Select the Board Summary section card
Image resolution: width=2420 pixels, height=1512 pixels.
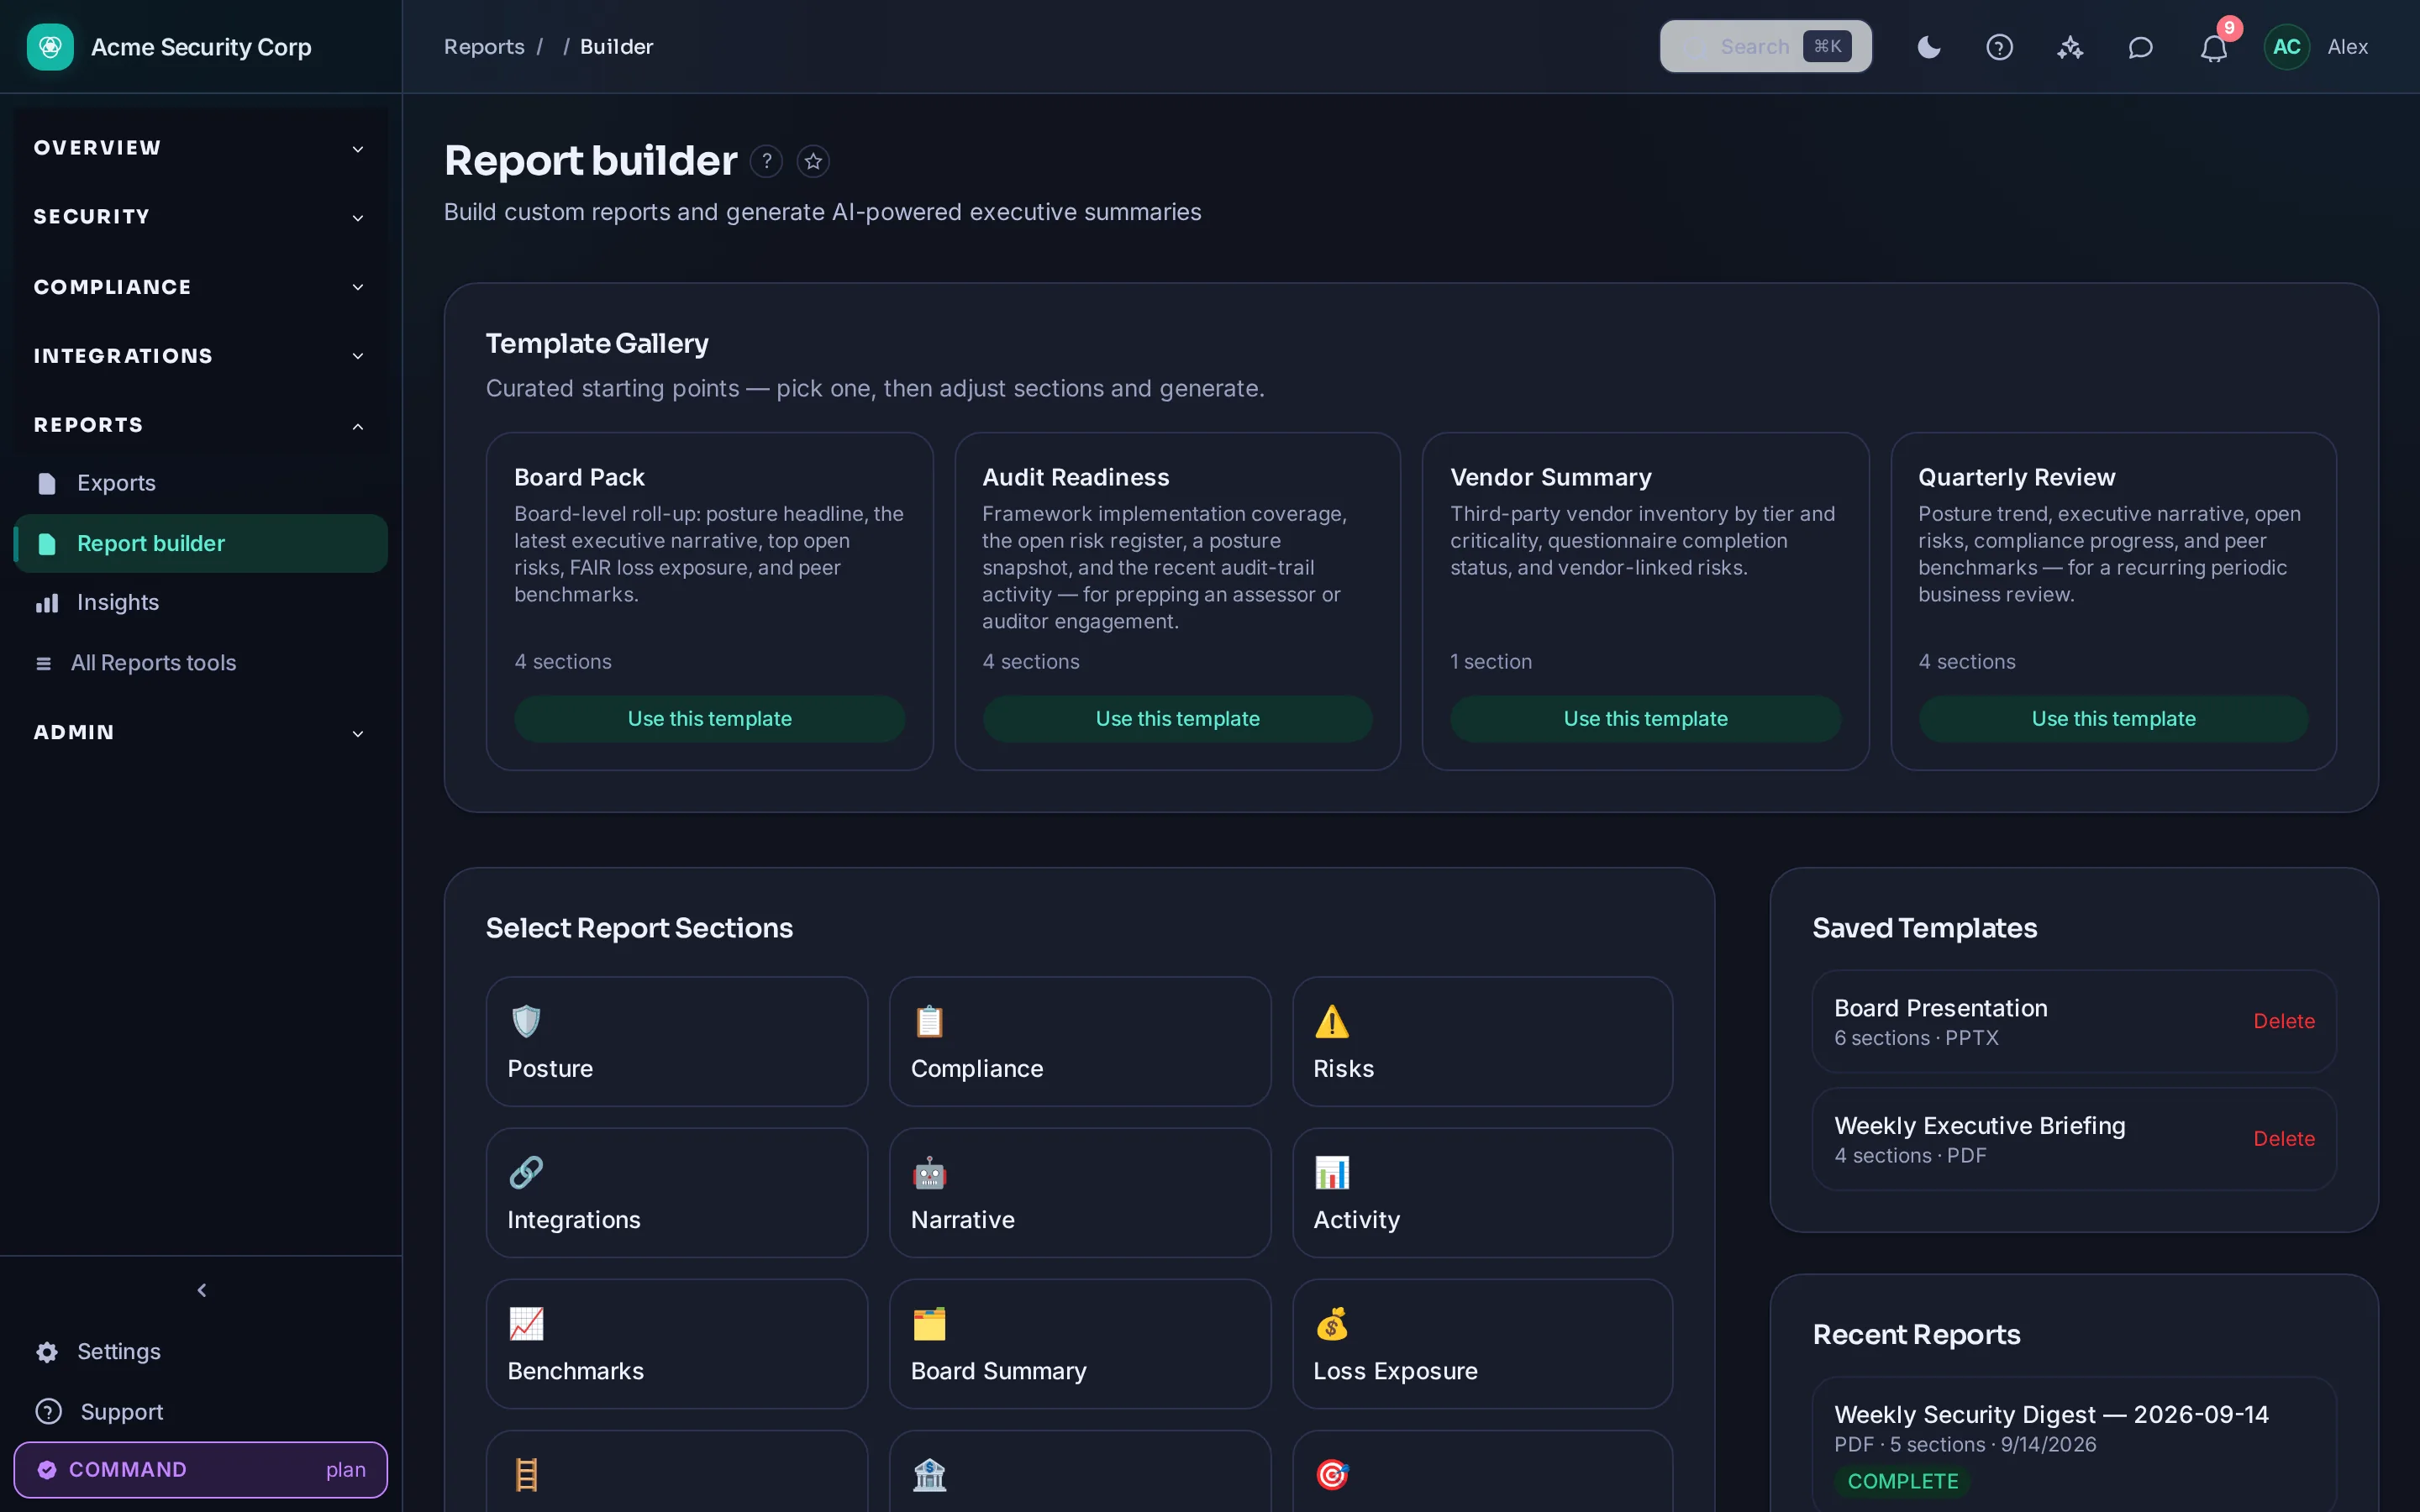pos(1080,1343)
